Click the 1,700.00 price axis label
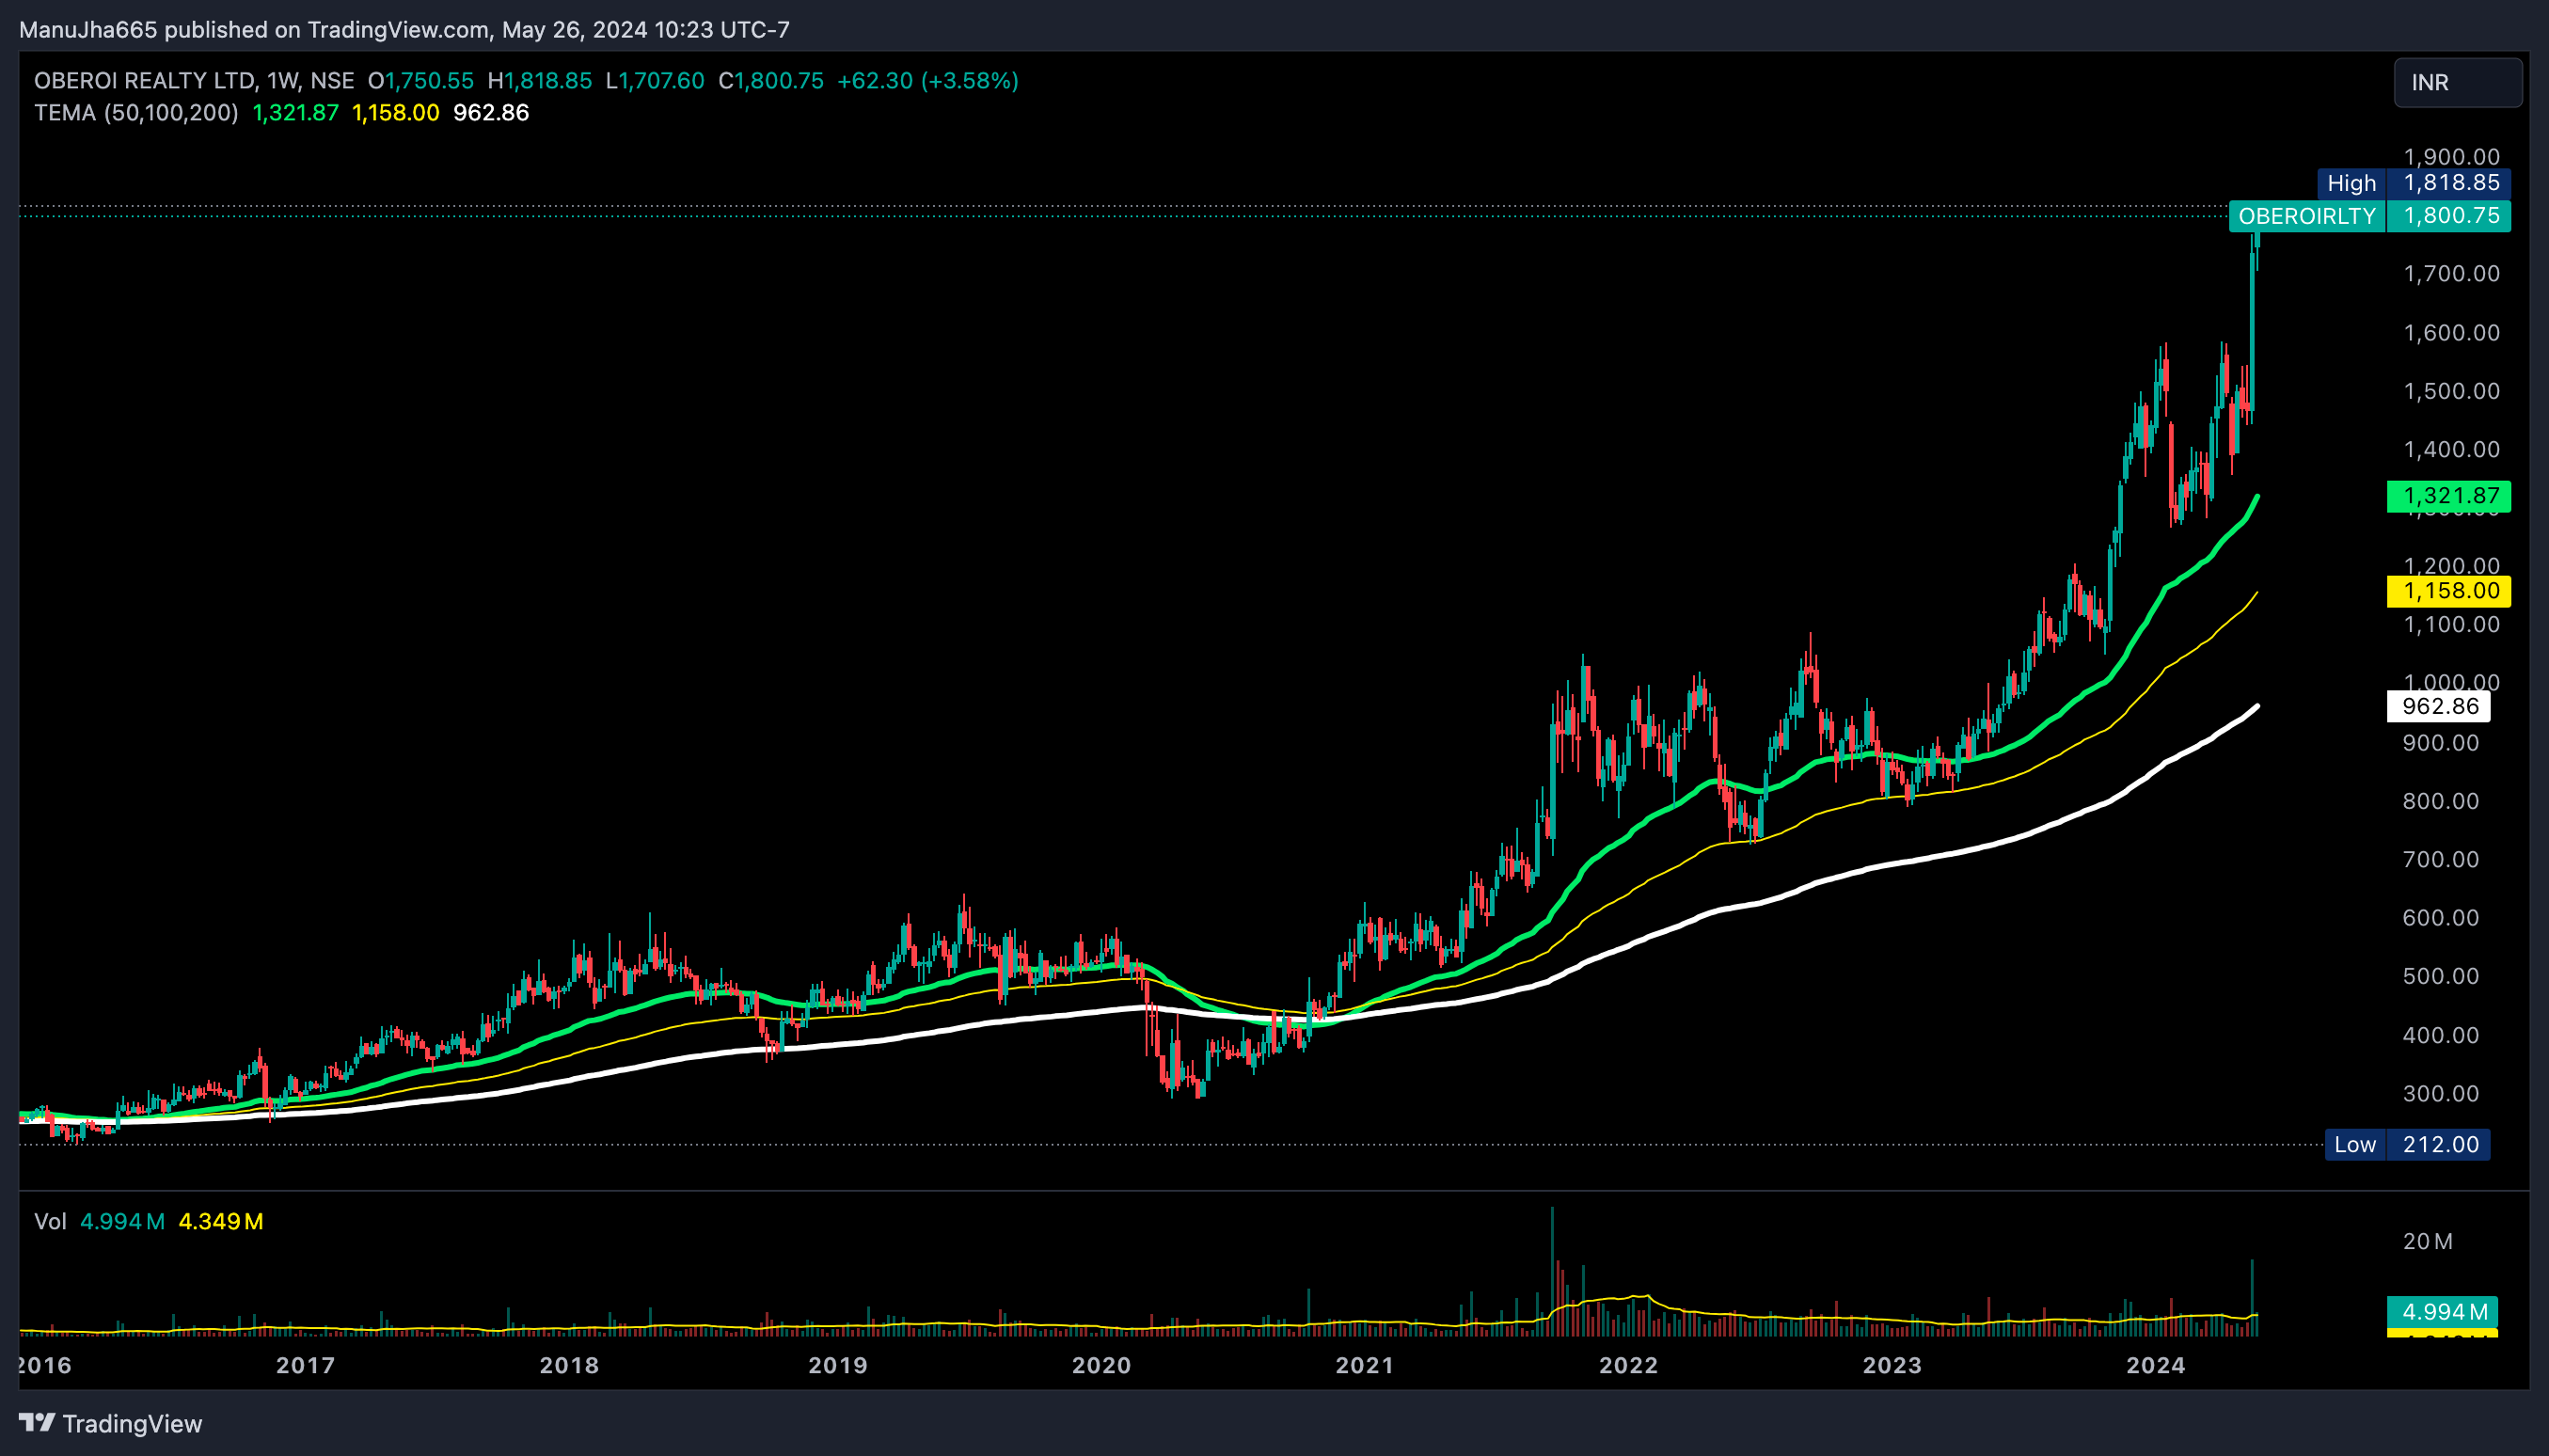The image size is (2549, 1456). pyautogui.click(x=2451, y=274)
